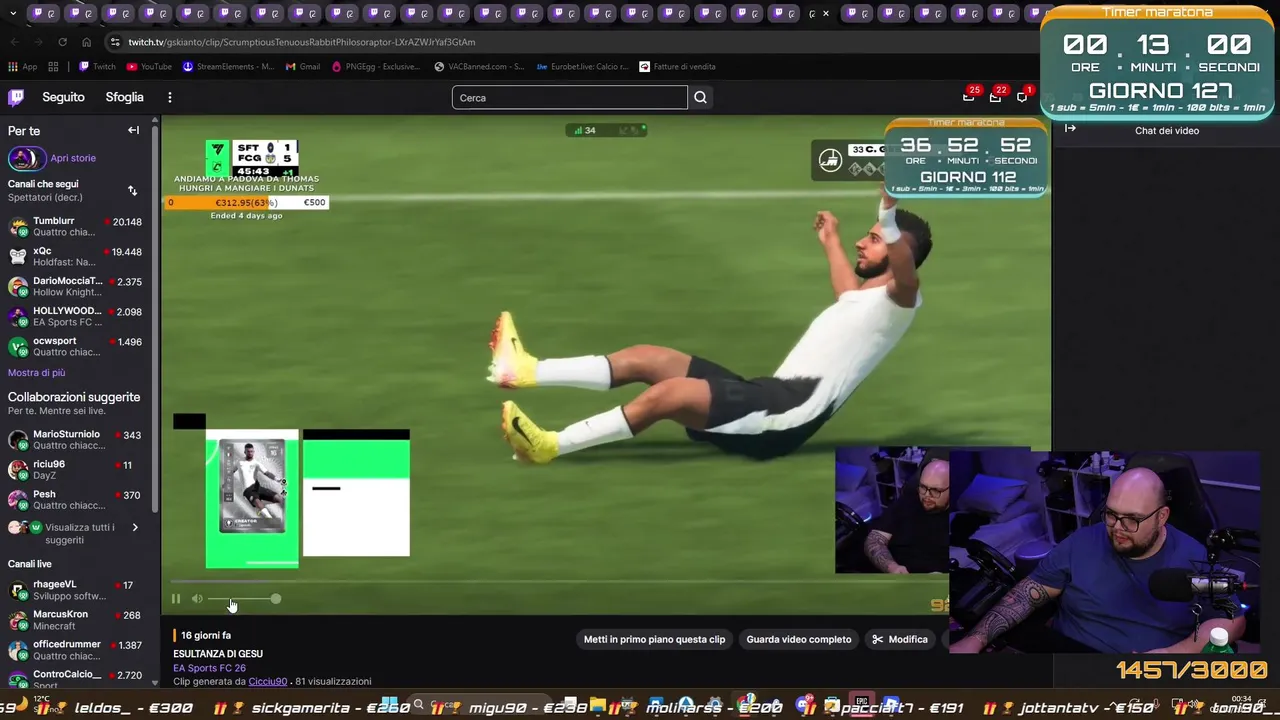Navigate forward in browser
Image resolution: width=1280 pixels, height=720 pixels.
[x=38, y=42]
